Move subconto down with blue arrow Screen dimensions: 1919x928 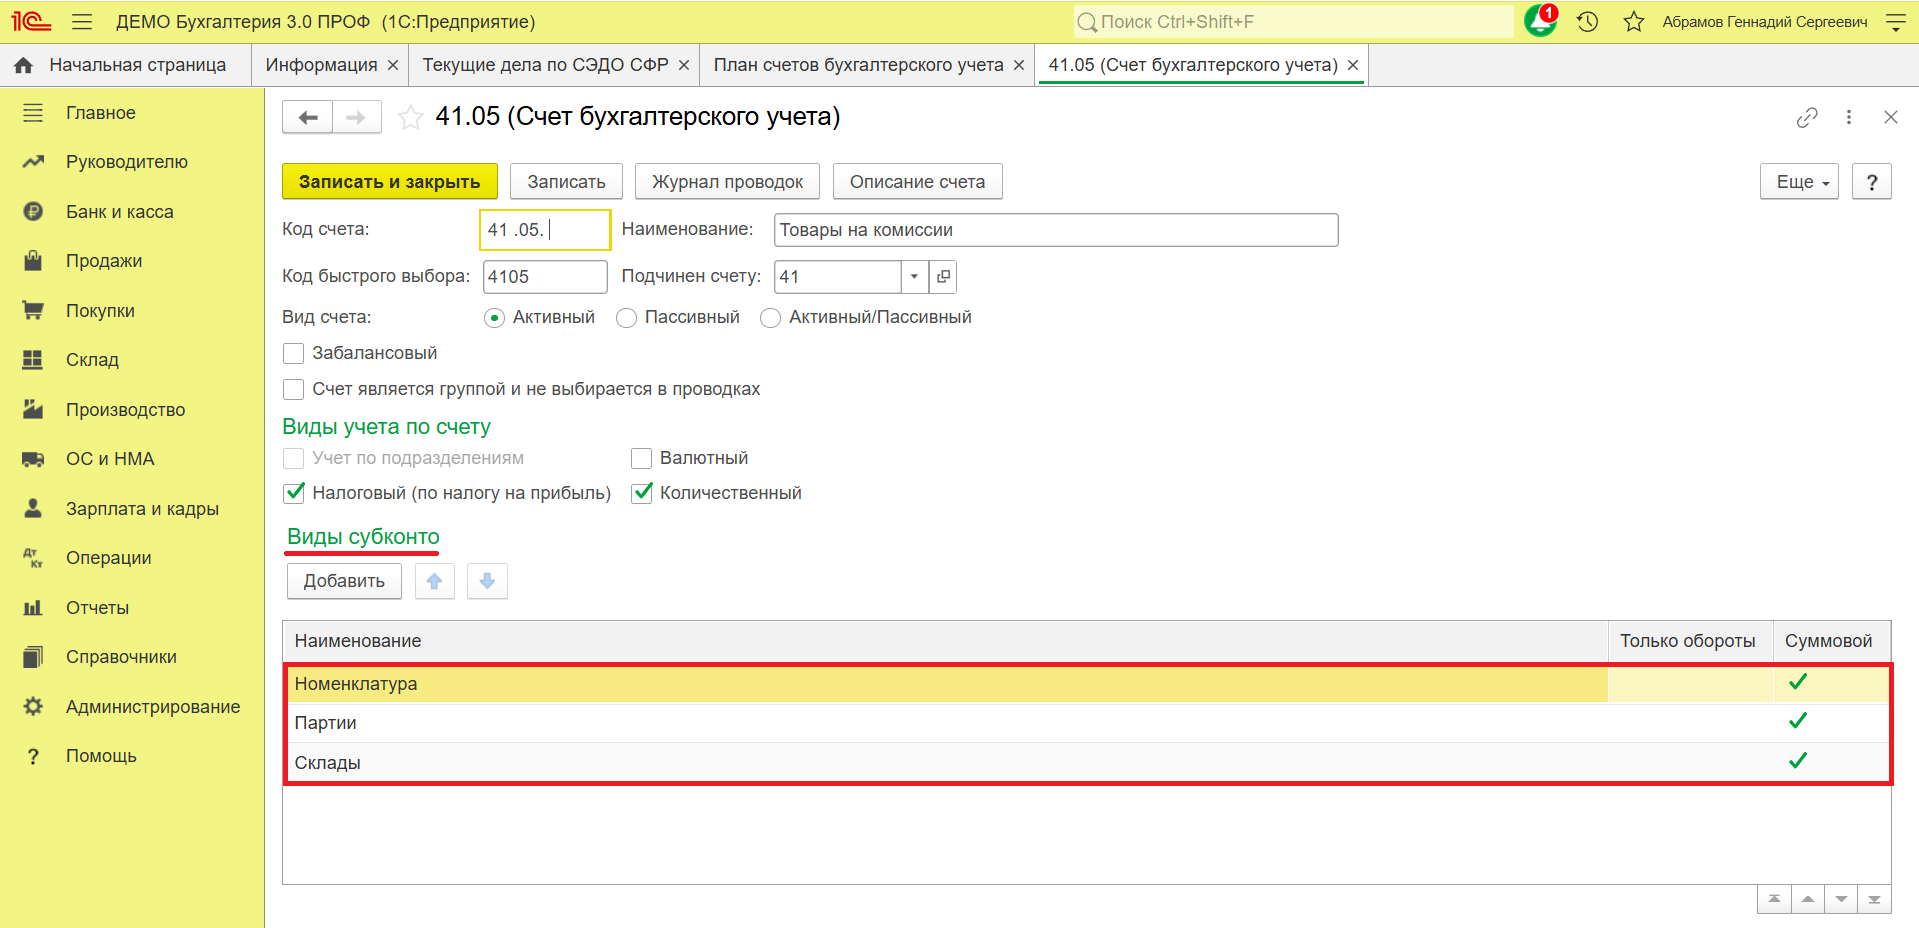click(x=487, y=581)
